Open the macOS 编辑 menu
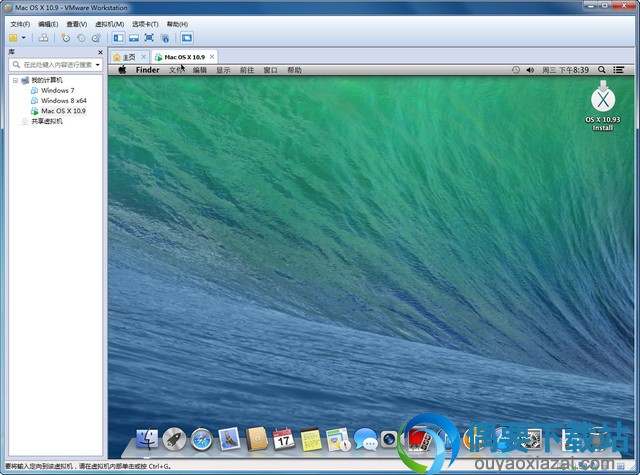 (x=200, y=70)
